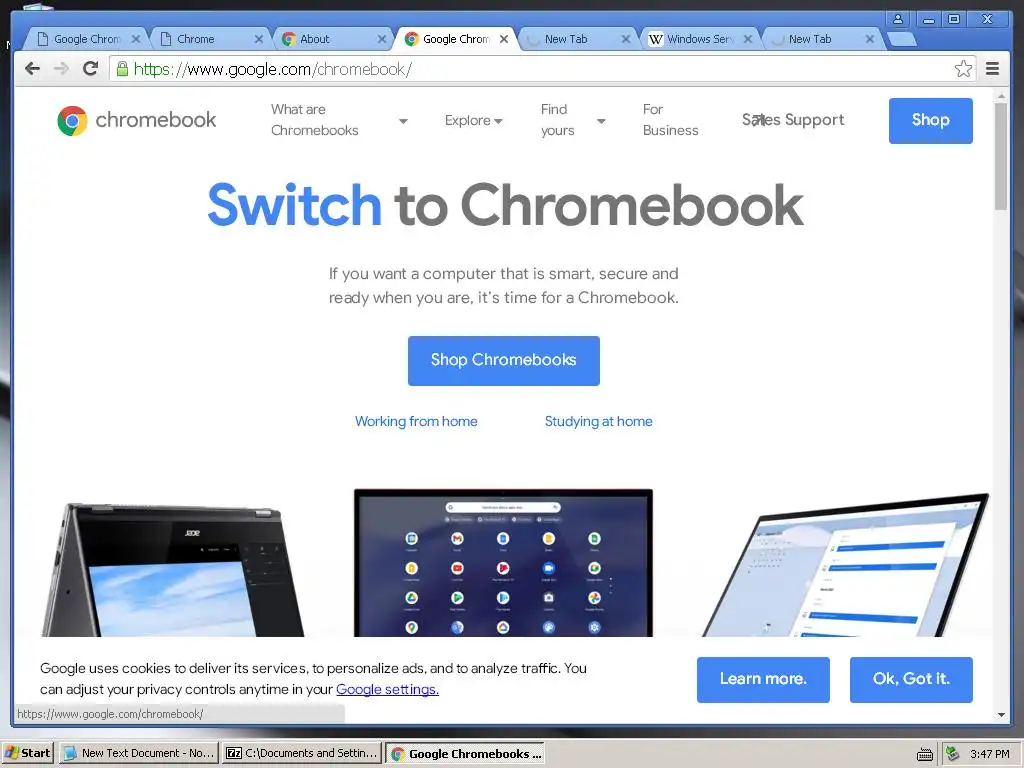
Task: Close the last New Tab tab
Action: pos(869,39)
